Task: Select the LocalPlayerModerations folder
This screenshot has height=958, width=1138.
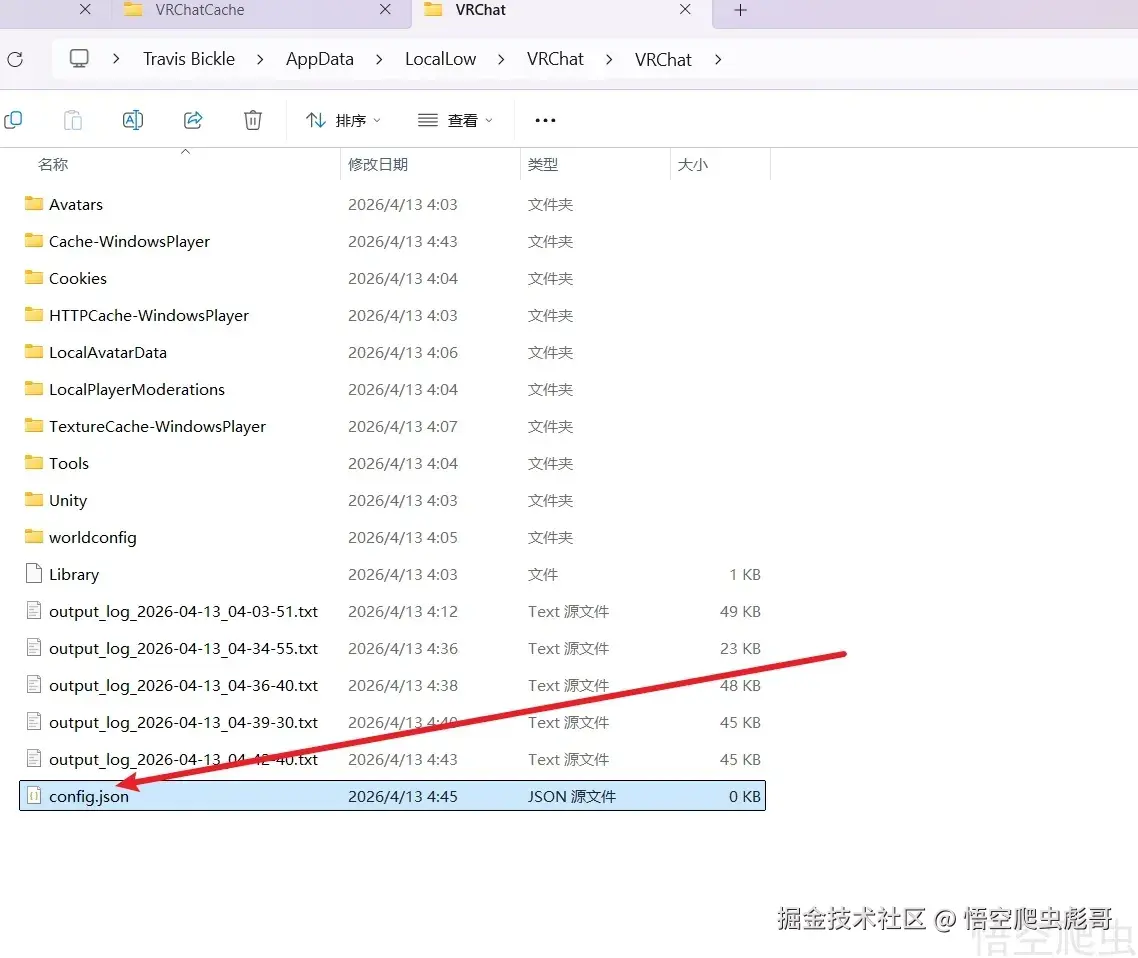Action: [392, 390]
